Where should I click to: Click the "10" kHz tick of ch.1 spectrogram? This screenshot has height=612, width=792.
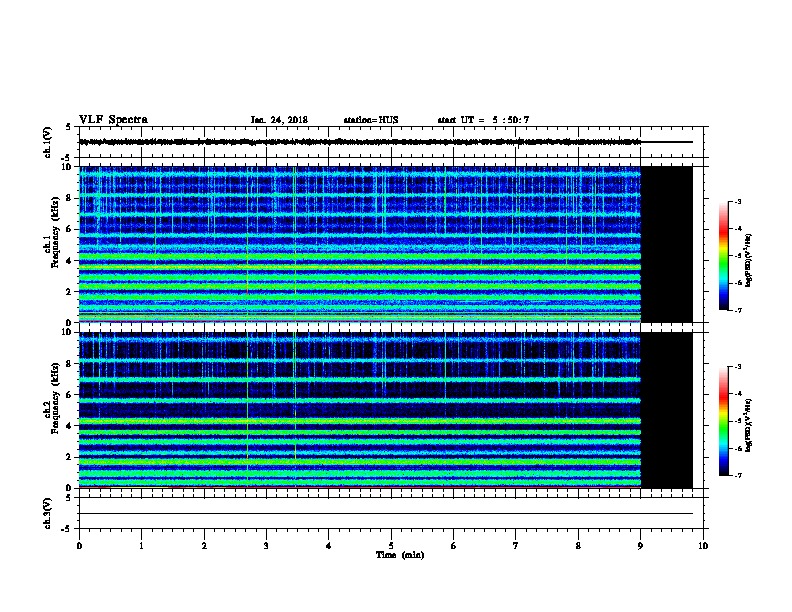(66, 167)
